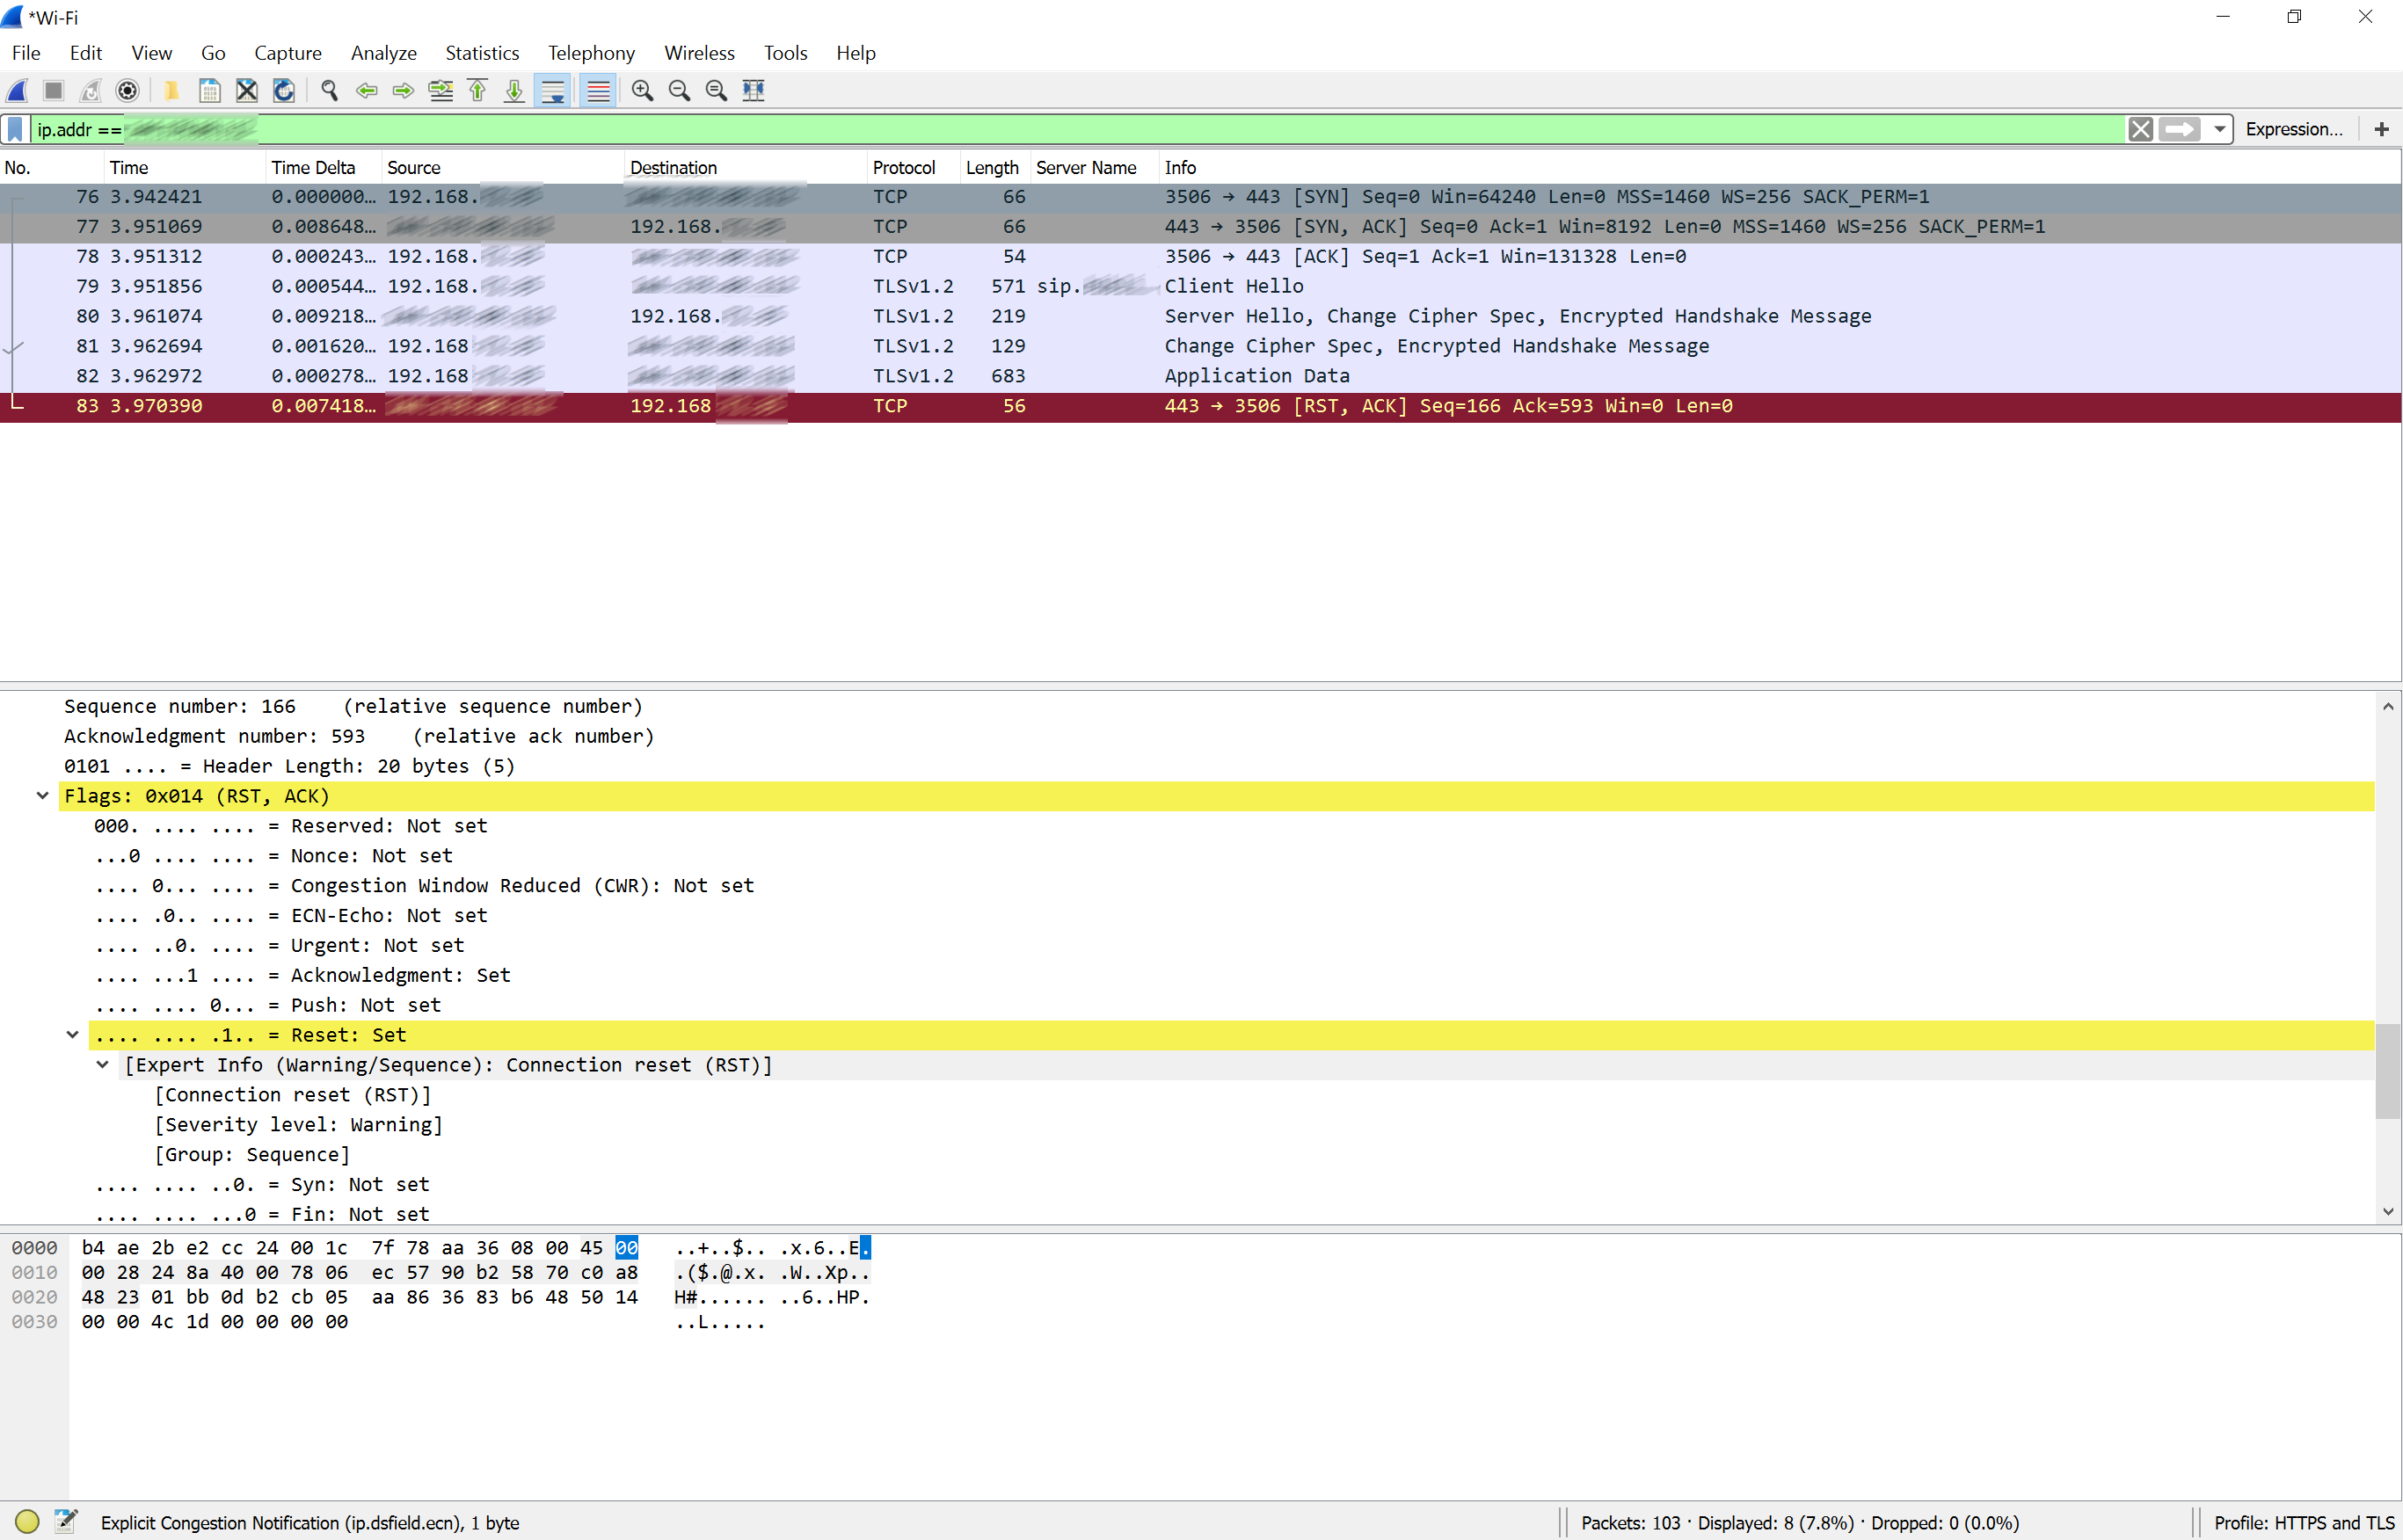Viewport: 2403px width, 1540px height.
Task: Zoom in on the packet list text
Action: pos(642,90)
